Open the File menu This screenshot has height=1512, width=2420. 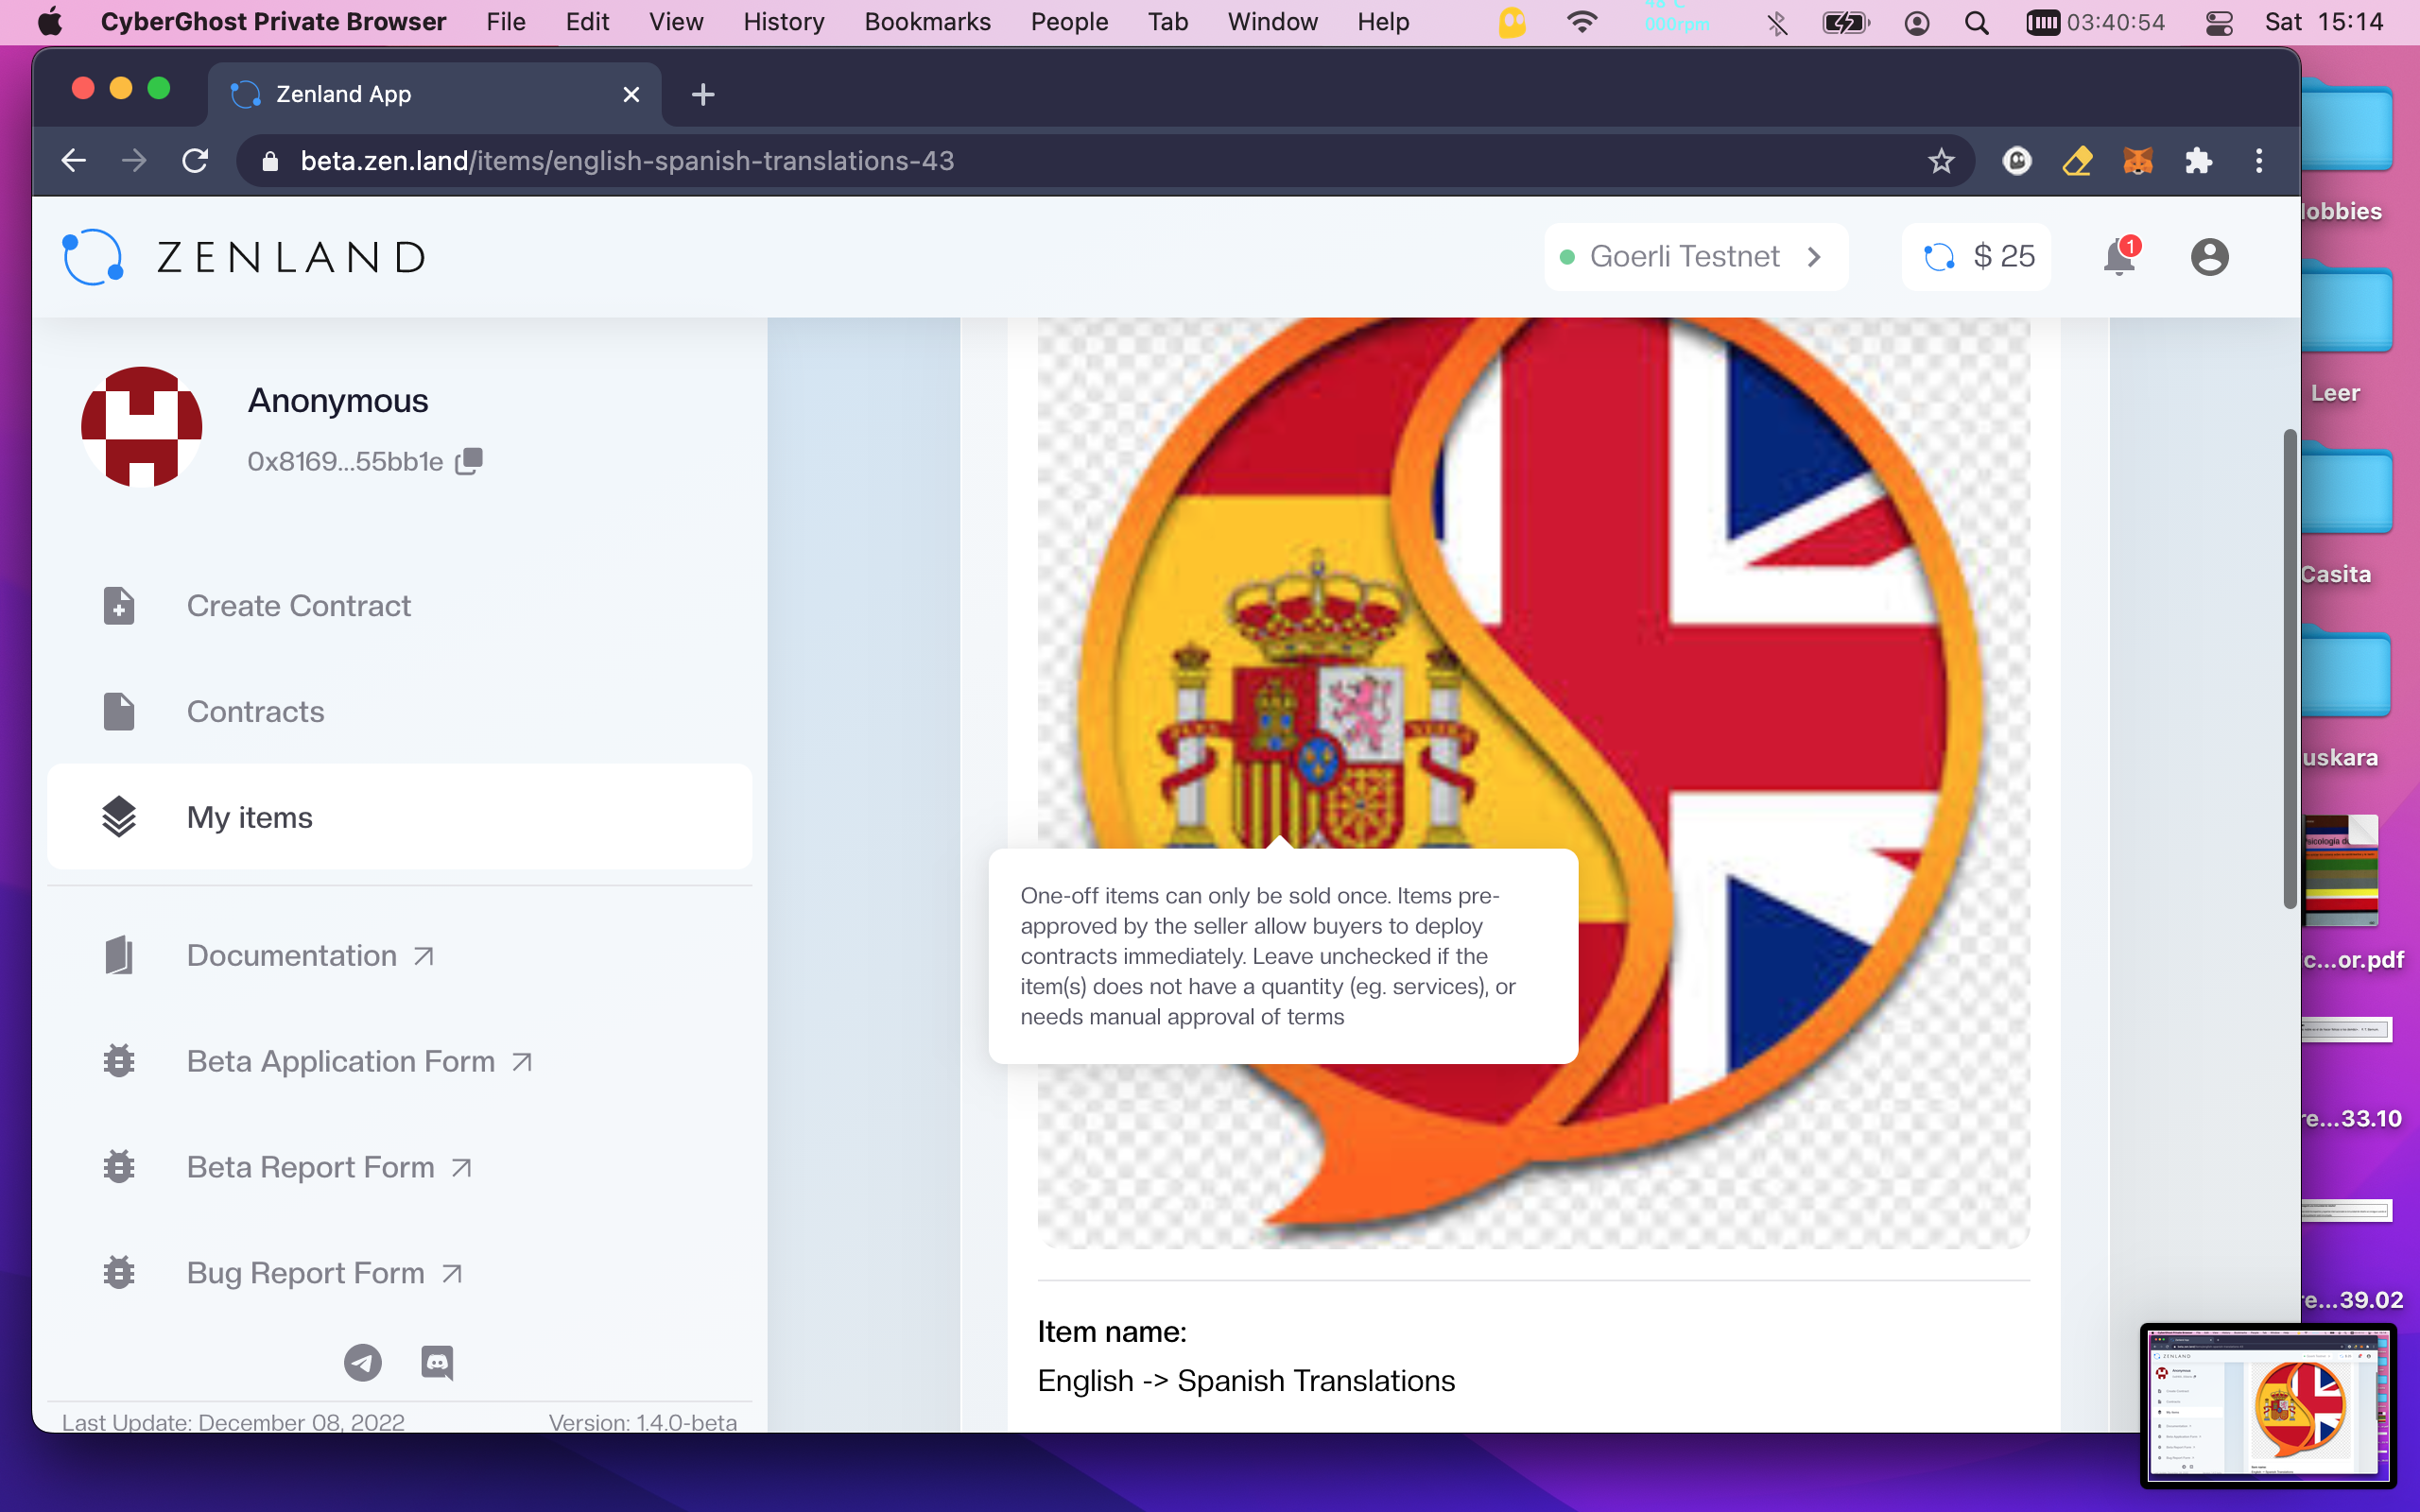coord(506,22)
